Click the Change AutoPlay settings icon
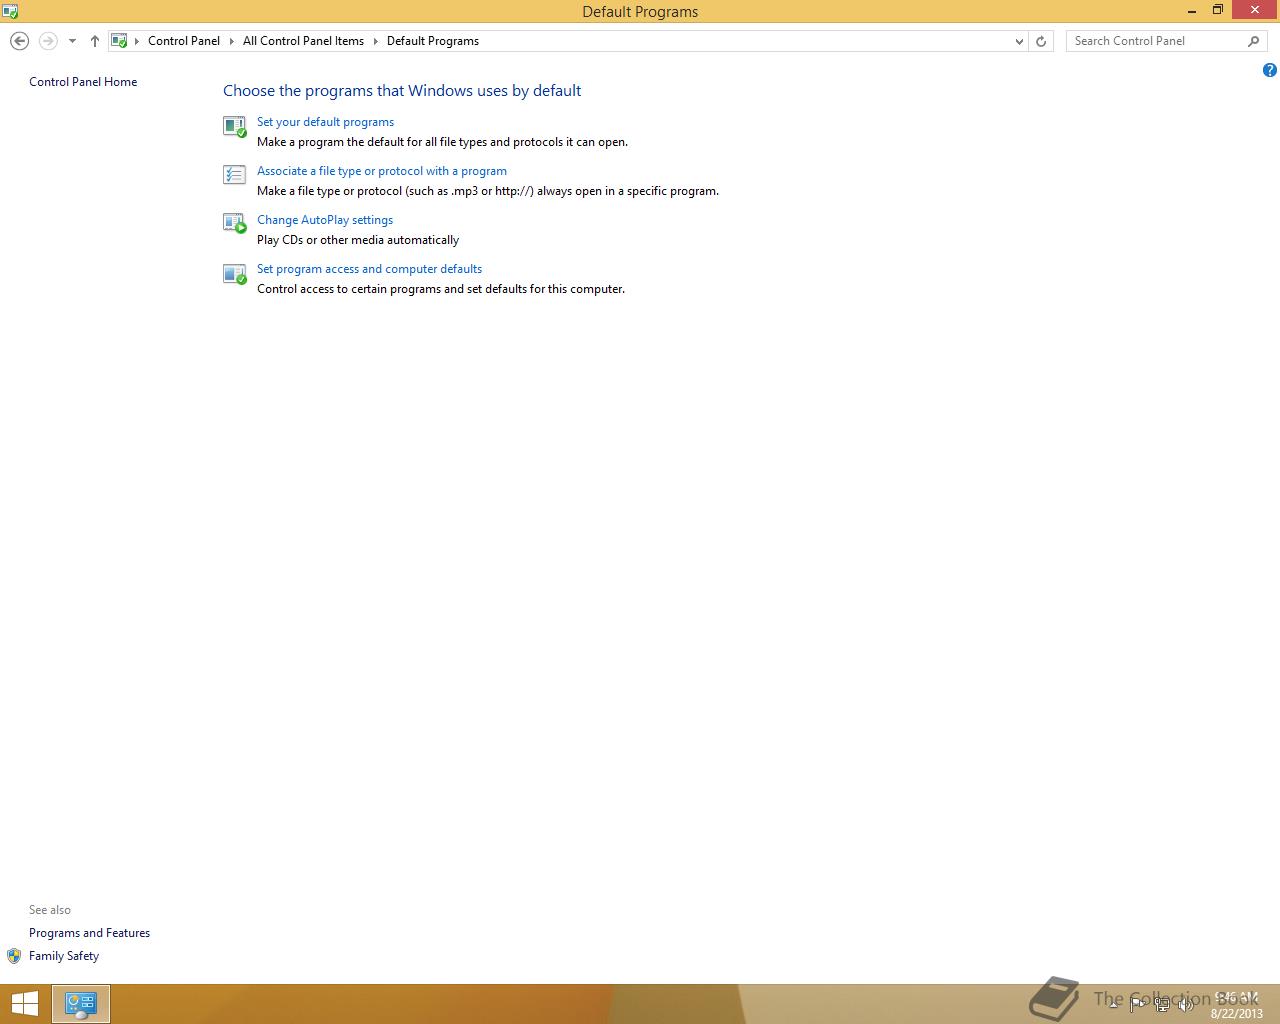 pyautogui.click(x=235, y=223)
